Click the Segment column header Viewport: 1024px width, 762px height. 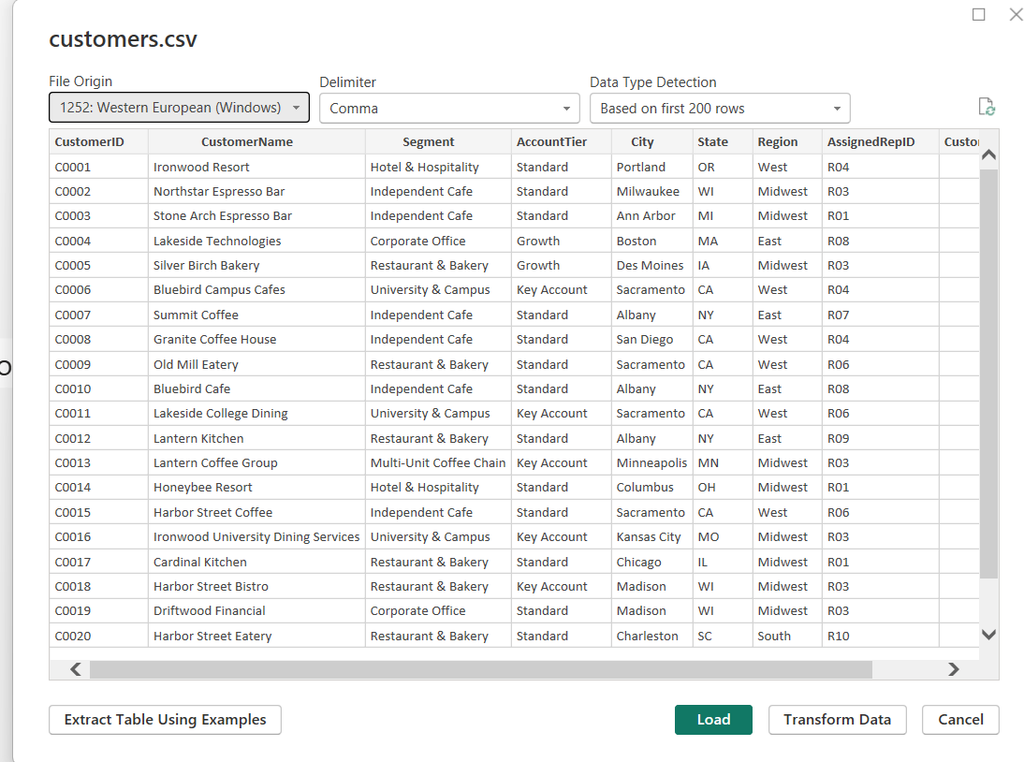pyautogui.click(x=438, y=142)
